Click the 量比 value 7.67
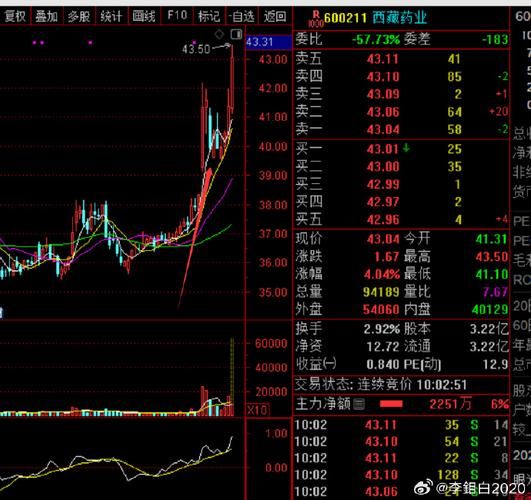The height and width of the screenshot is (500, 531). 496,292
